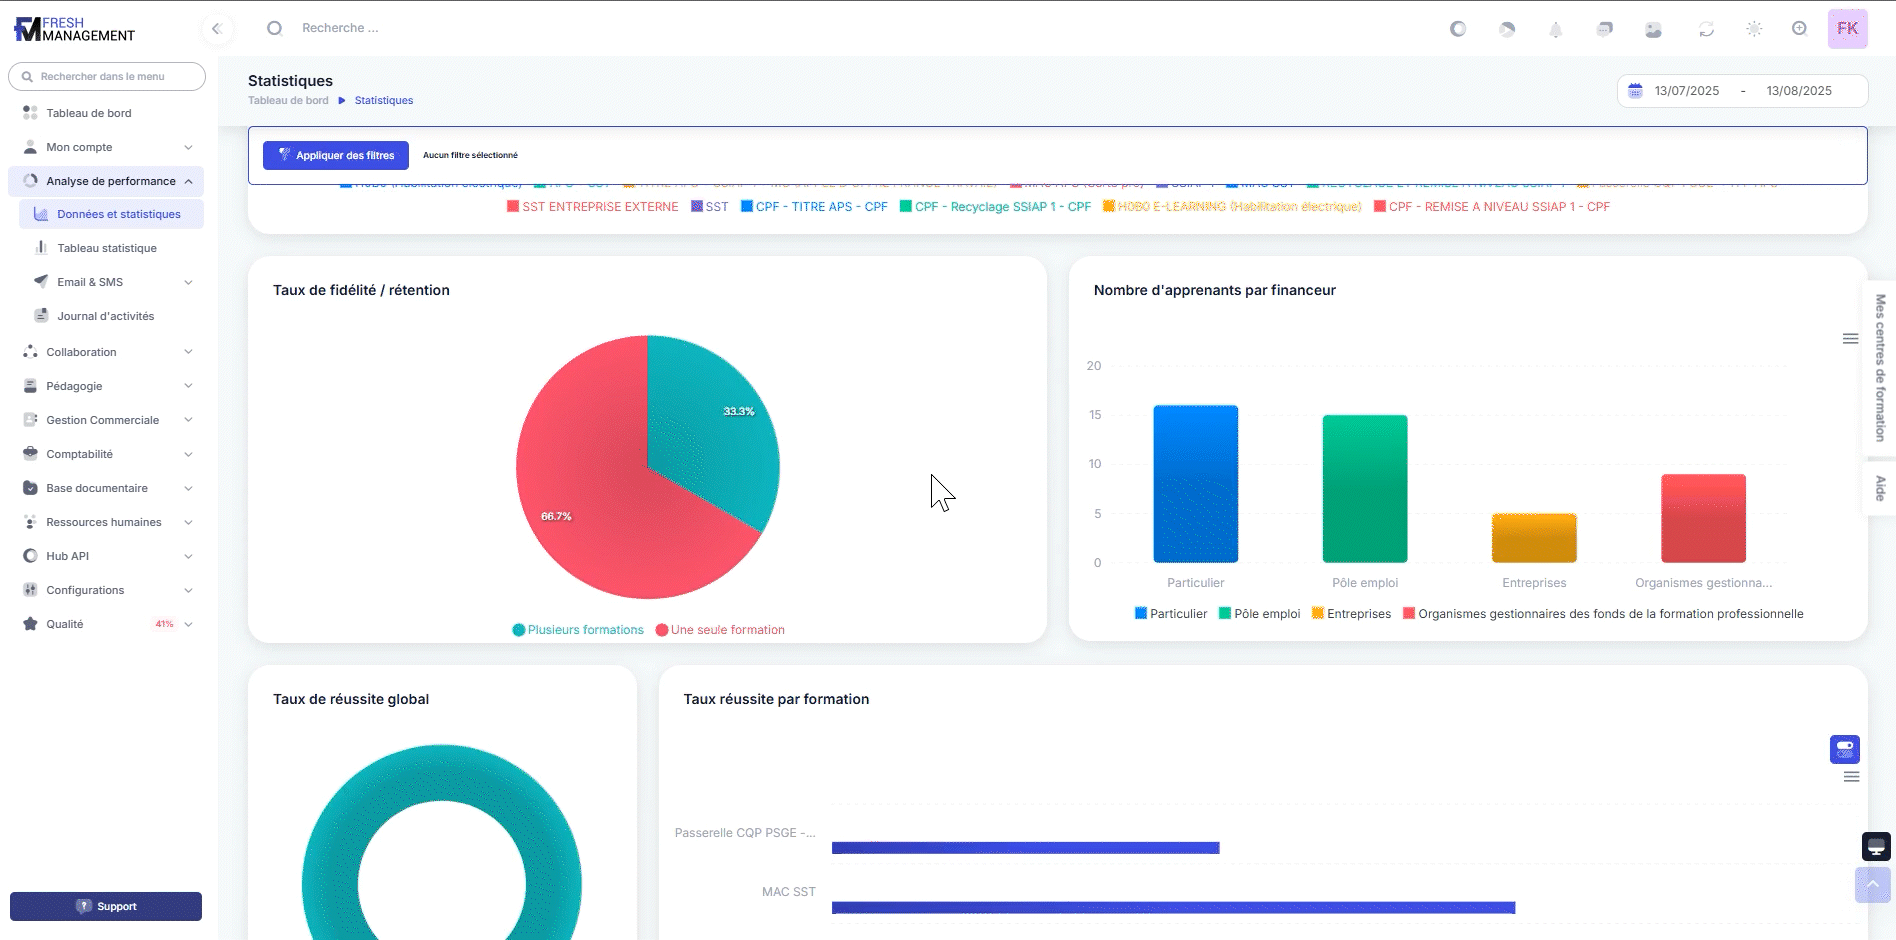This screenshot has width=1896, height=940.
Task: Collapse the sidebar with the arrow icon
Action: tap(217, 29)
